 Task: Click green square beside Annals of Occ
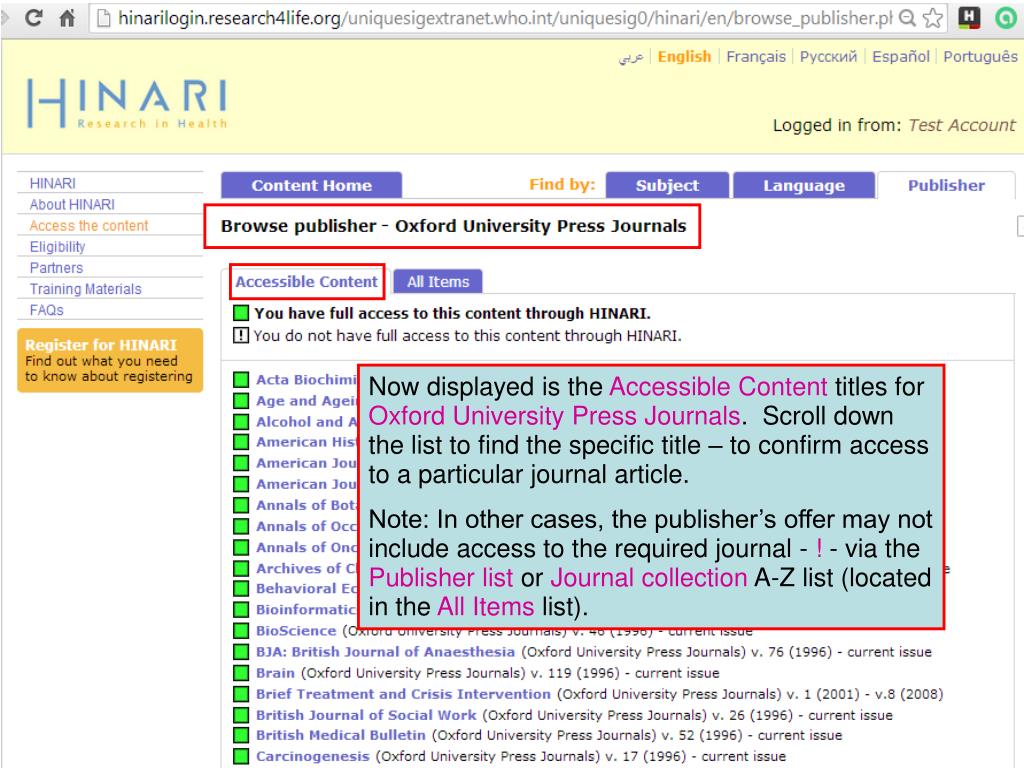click(241, 526)
